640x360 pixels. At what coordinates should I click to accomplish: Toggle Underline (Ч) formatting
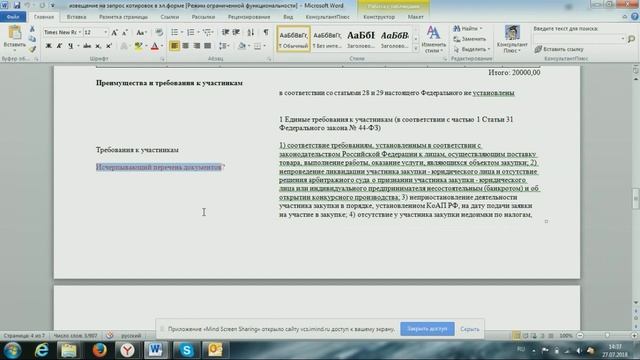point(70,46)
